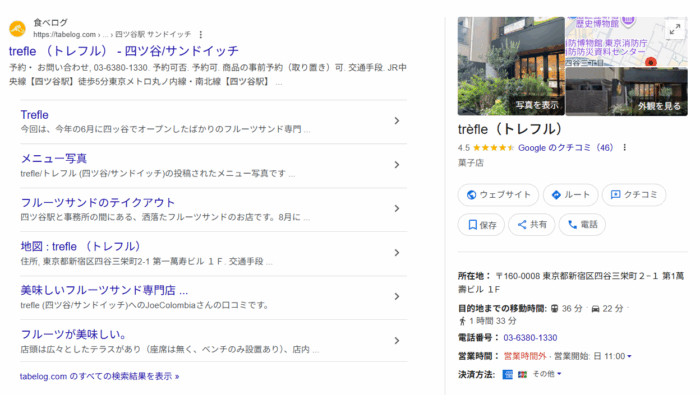
Task: Open the trefle（トレフル）- 四ツ谷/サンドイッチ result
Action: point(124,51)
